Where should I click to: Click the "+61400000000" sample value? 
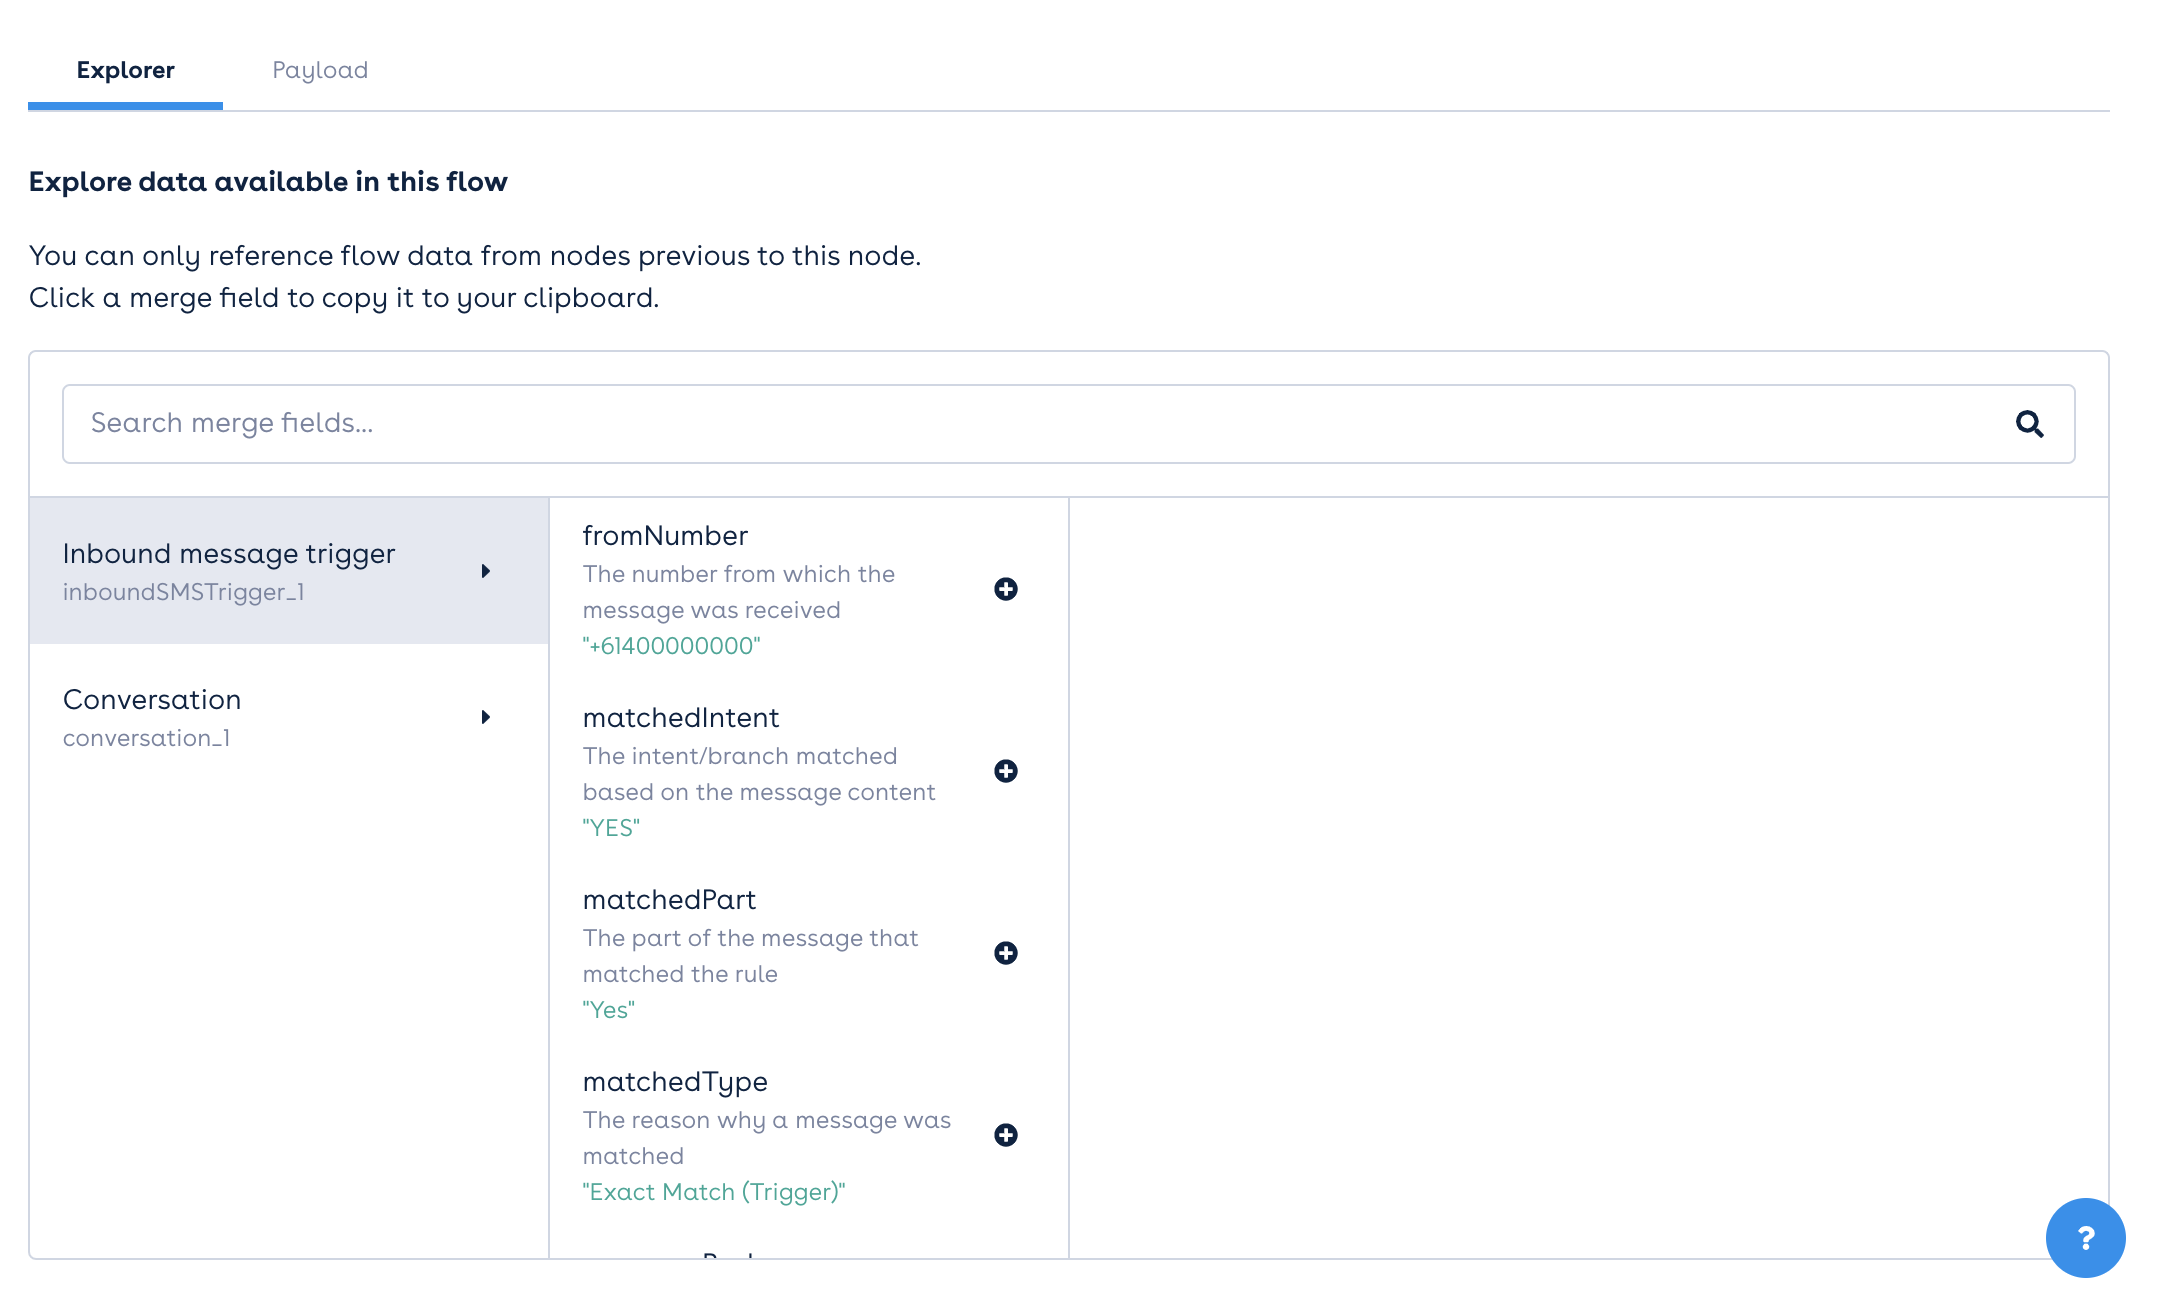tap(671, 646)
